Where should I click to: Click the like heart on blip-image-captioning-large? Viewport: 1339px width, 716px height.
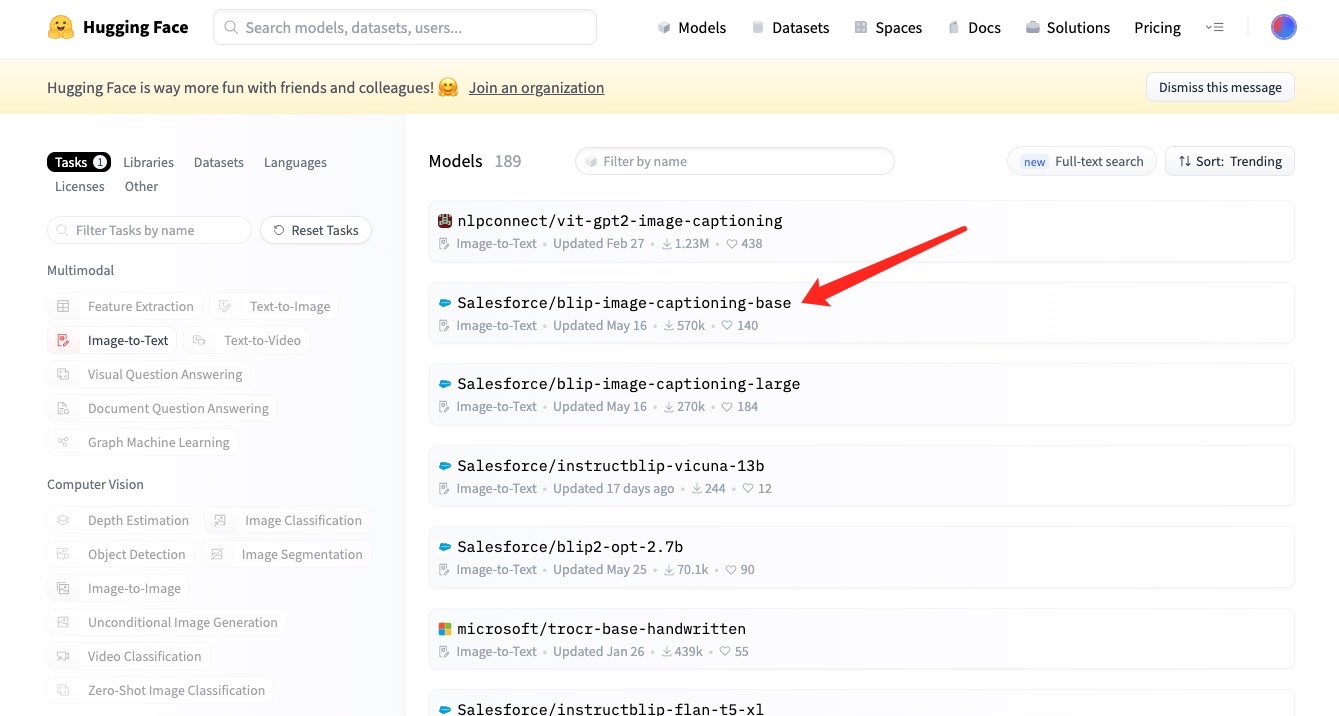pyautogui.click(x=727, y=407)
